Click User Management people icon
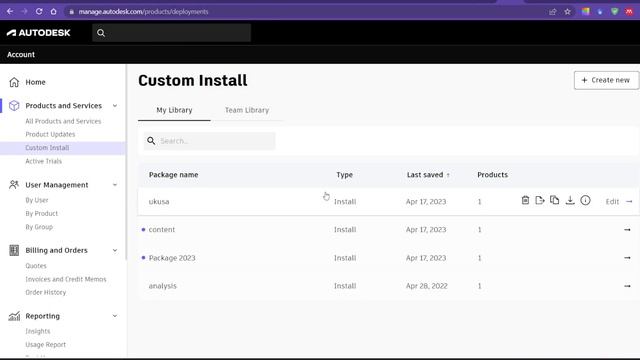The height and width of the screenshot is (360, 640). 14,185
